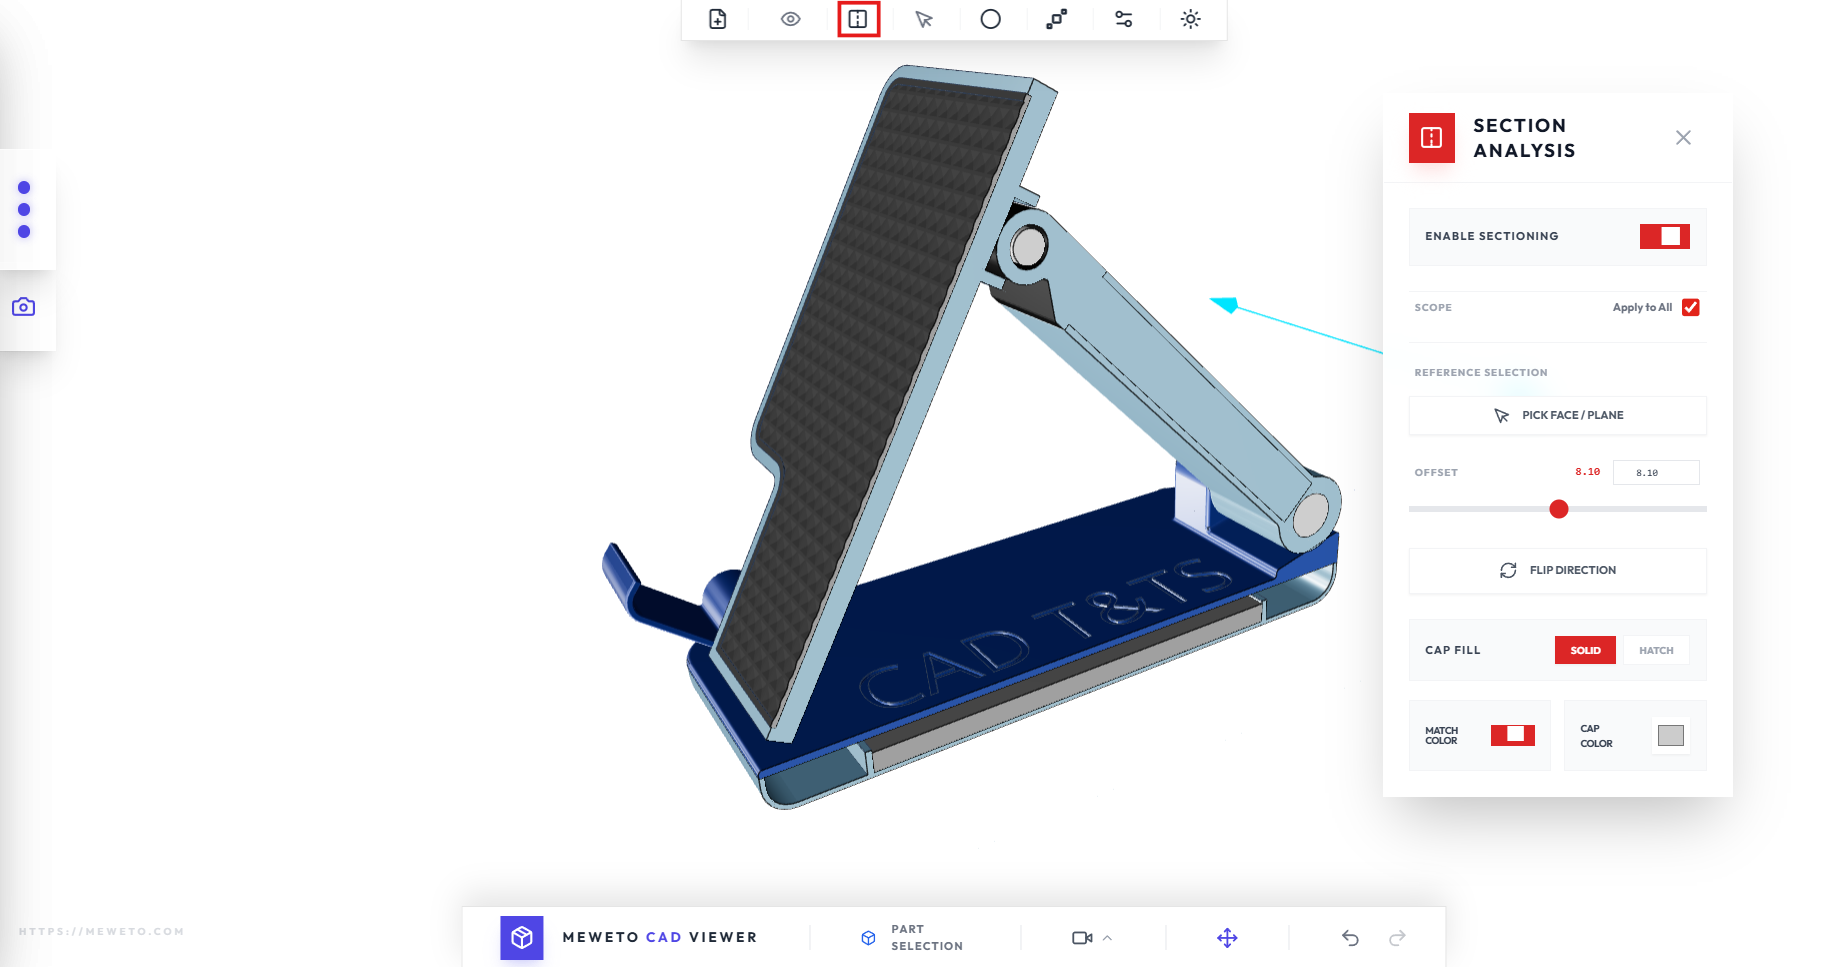Image resolution: width=1836 pixels, height=967 pixels.
Task: Take a screenshot with the camera icon
Action: click(24, 307)
